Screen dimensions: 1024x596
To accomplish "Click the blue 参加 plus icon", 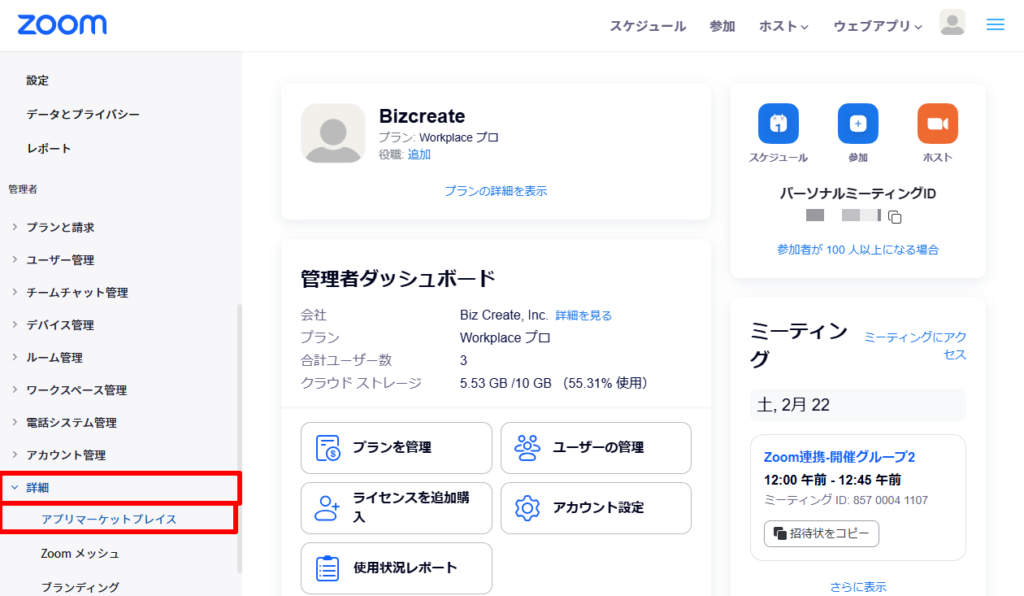I will [857, 123].
